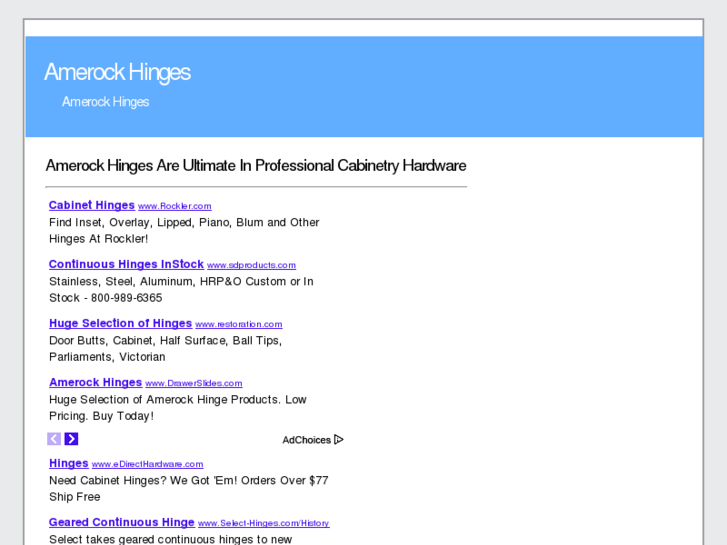This screenshot has width=727, height=545.
Task: Open the Amerock Hinges ad link
Action: pos(96,382)
